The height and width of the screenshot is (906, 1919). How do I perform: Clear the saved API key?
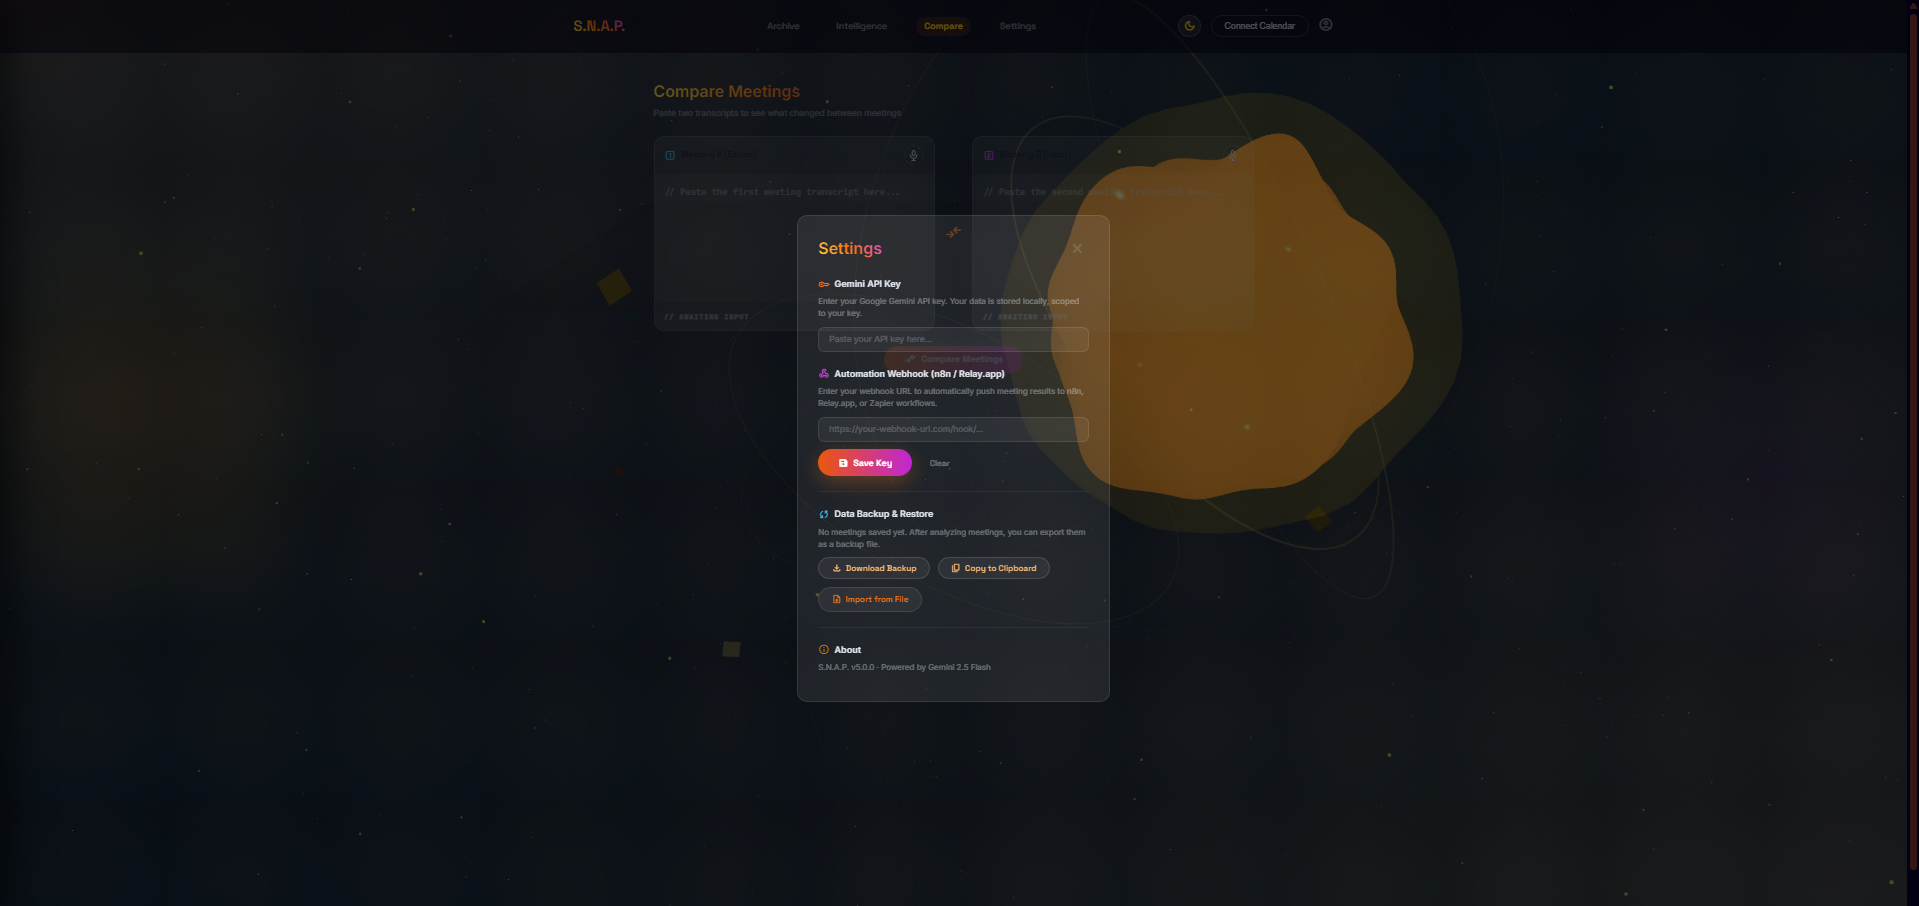pyautogui.click(x=940, y=463)
